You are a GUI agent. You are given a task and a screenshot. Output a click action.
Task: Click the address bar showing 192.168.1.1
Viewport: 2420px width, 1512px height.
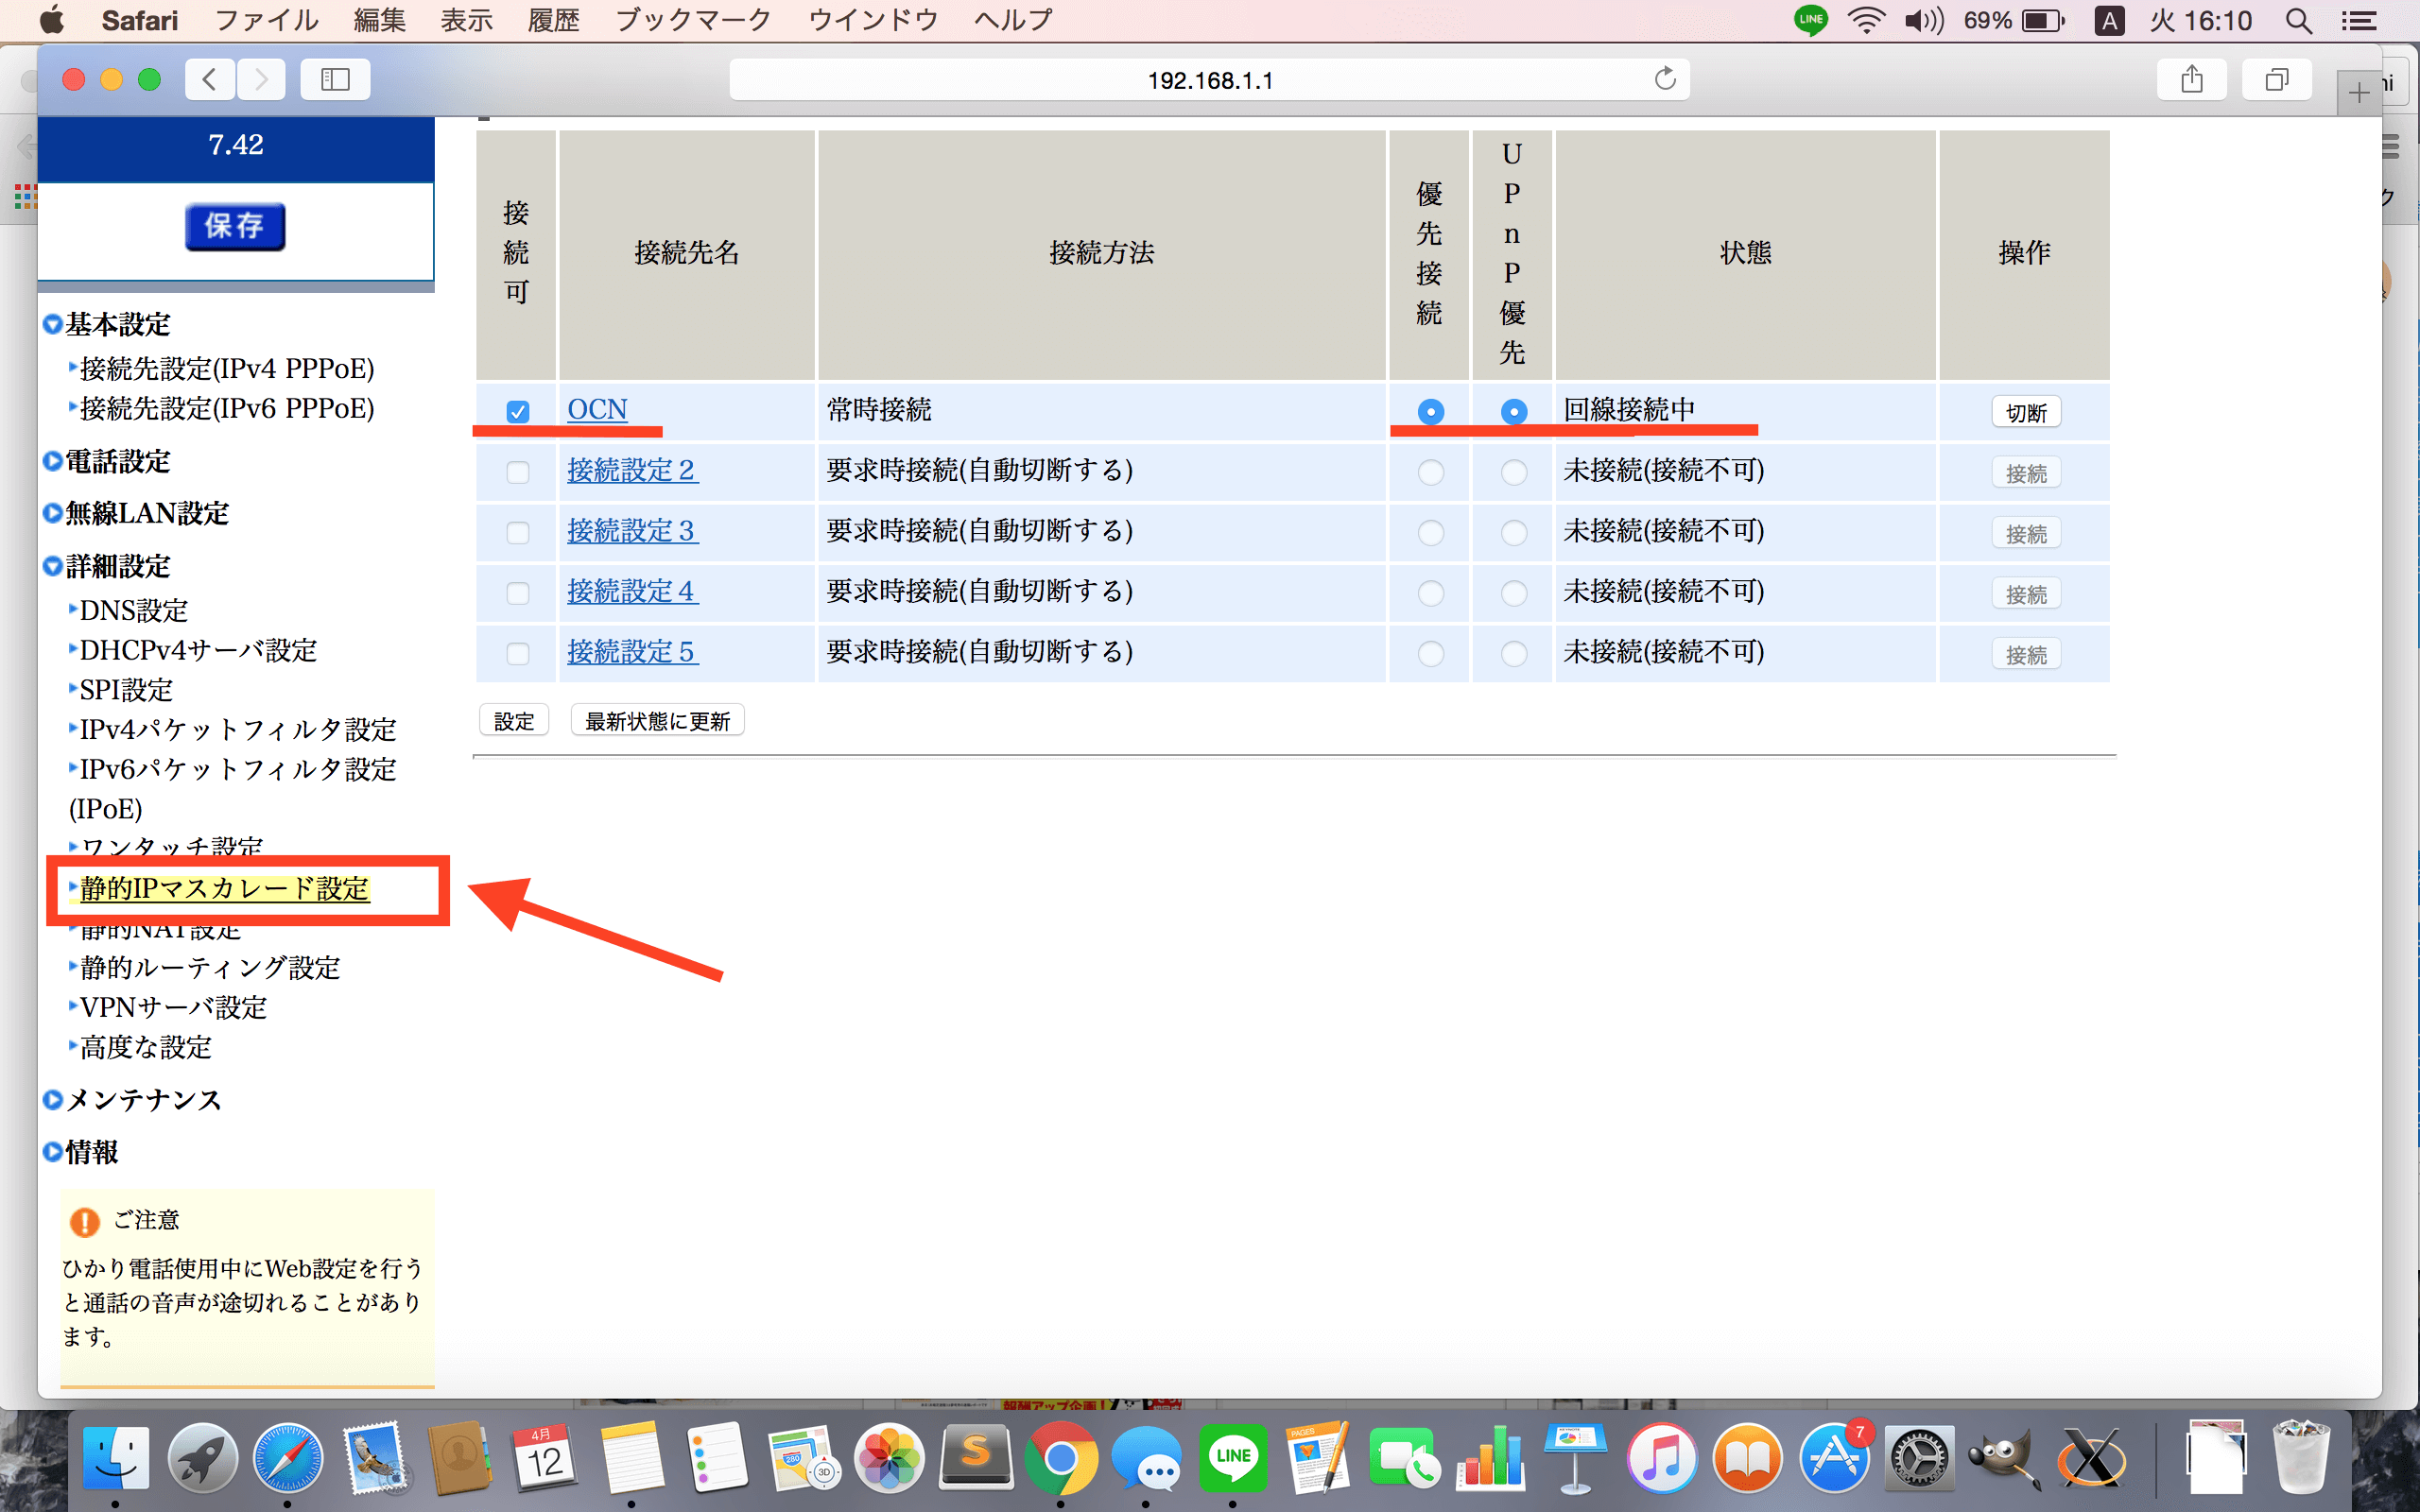pos(1208,79)
